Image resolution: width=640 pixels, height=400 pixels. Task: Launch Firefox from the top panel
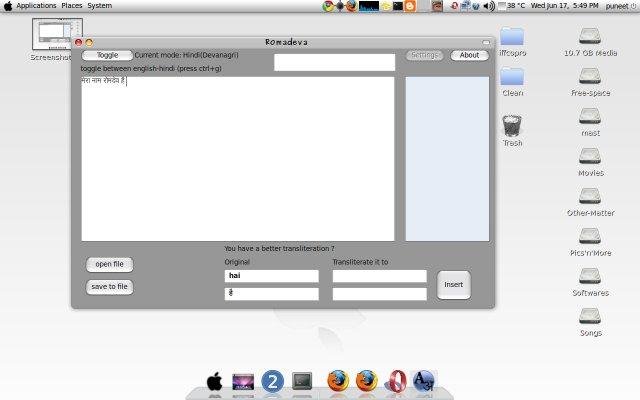pos(351,6)
